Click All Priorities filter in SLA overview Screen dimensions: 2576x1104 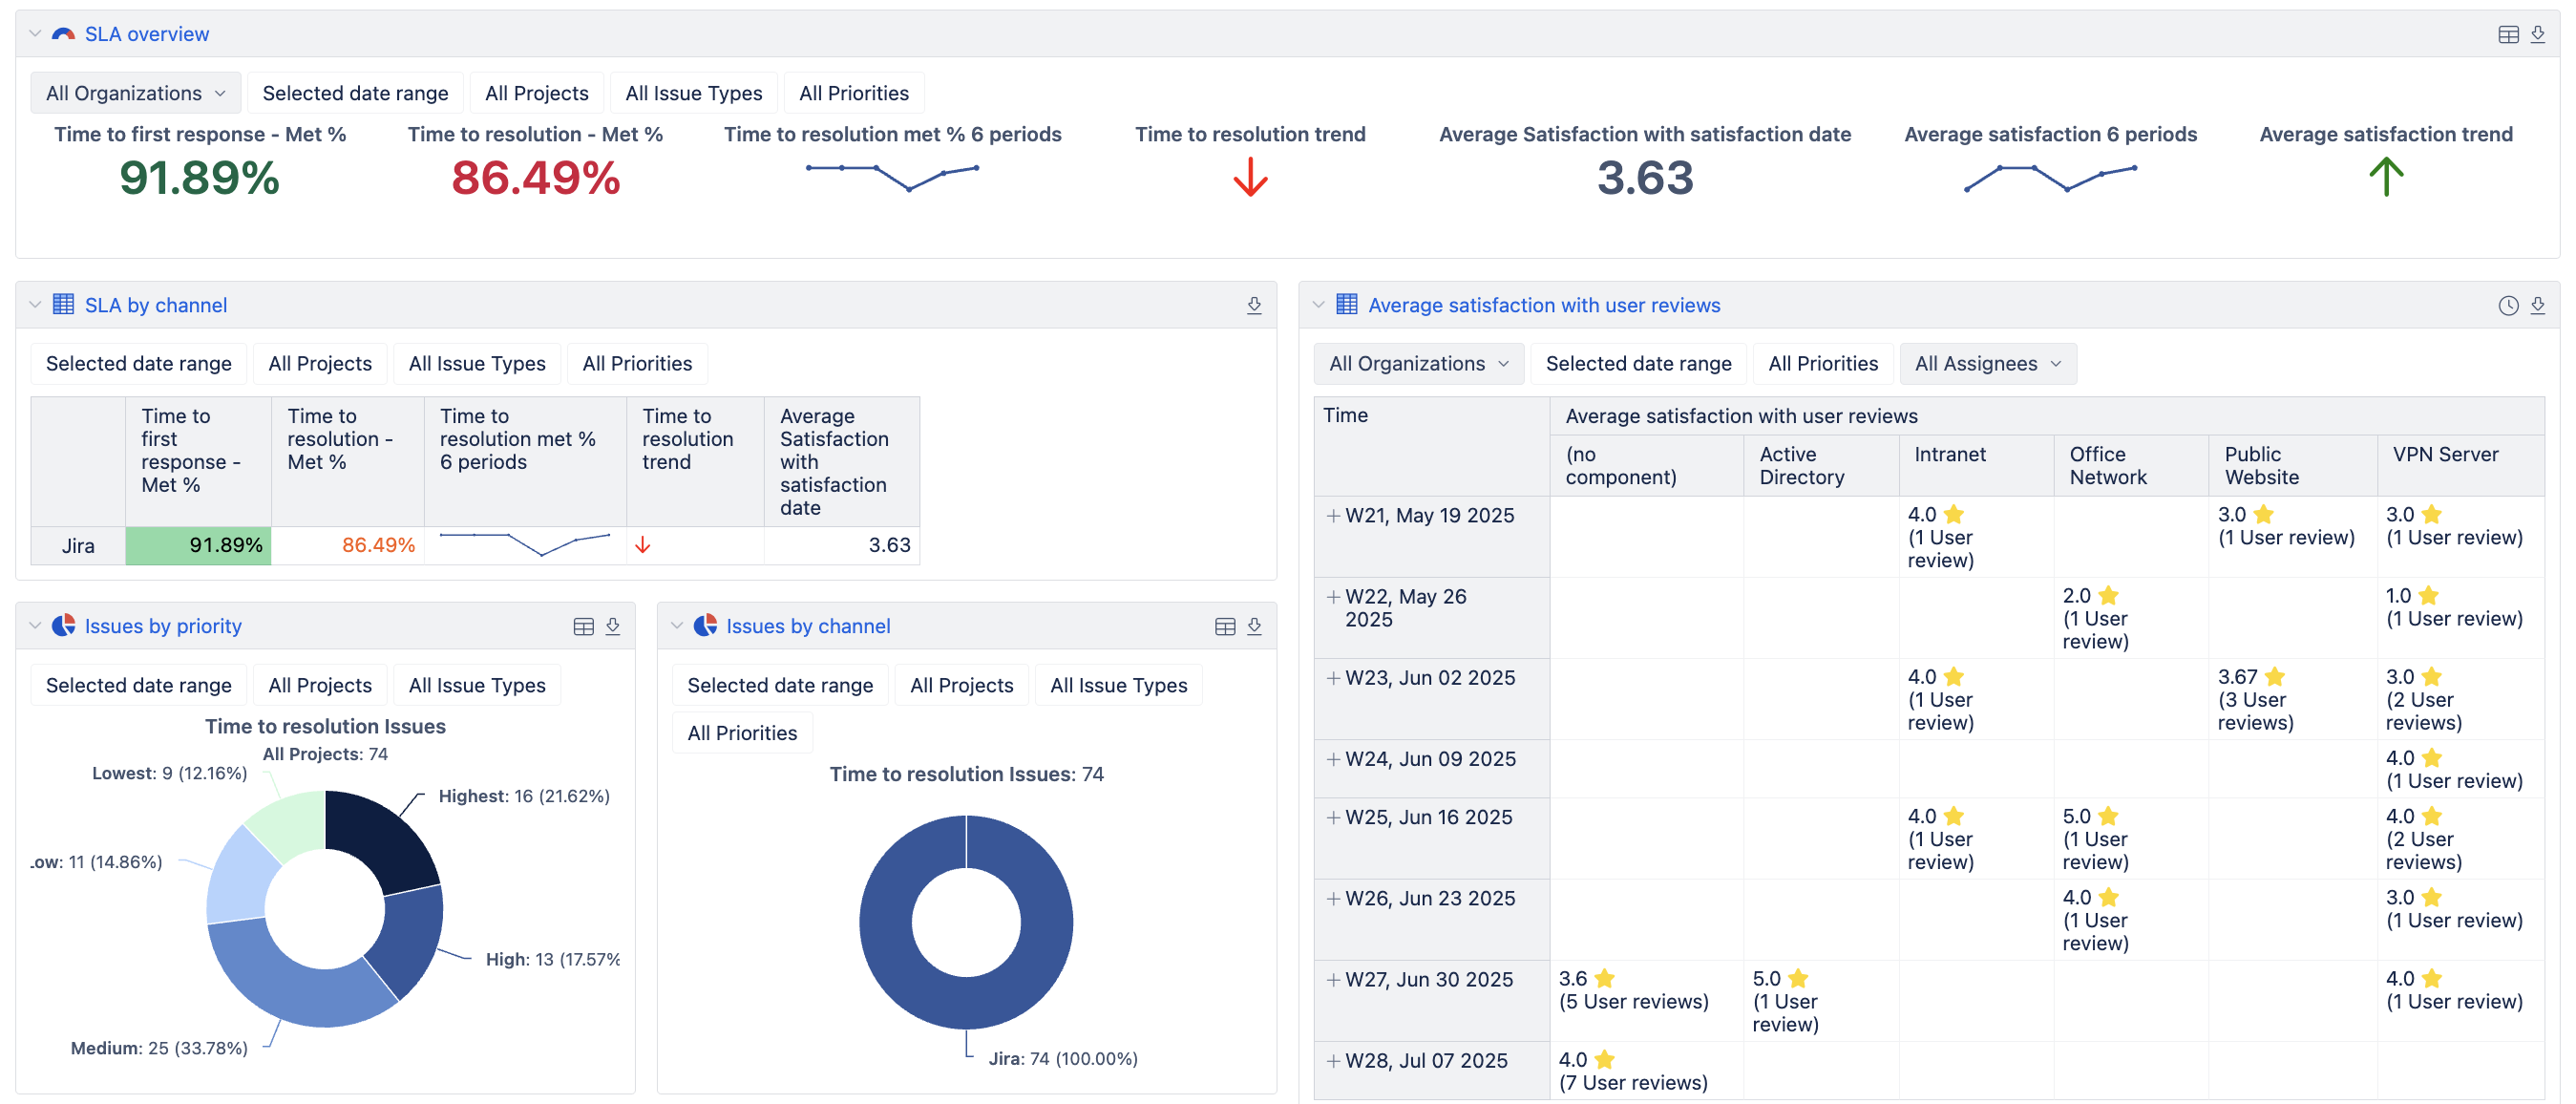[x=853, y=93]
